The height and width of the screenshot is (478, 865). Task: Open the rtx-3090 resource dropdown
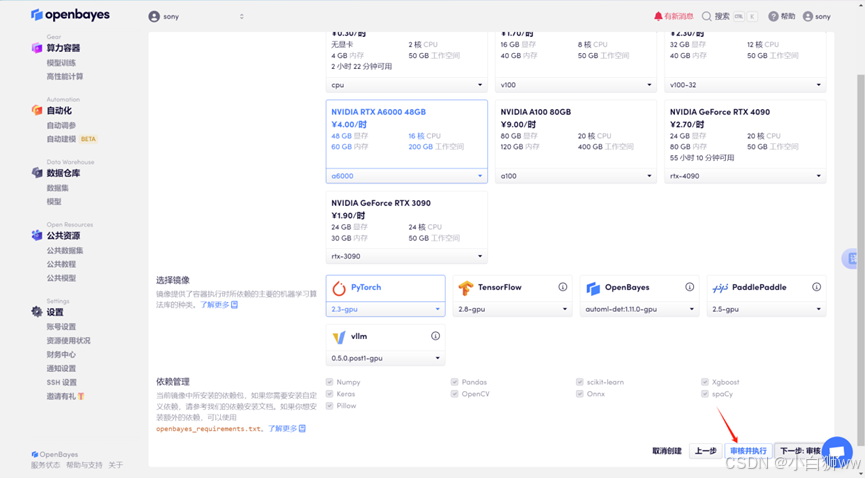(x=407, y=256)
